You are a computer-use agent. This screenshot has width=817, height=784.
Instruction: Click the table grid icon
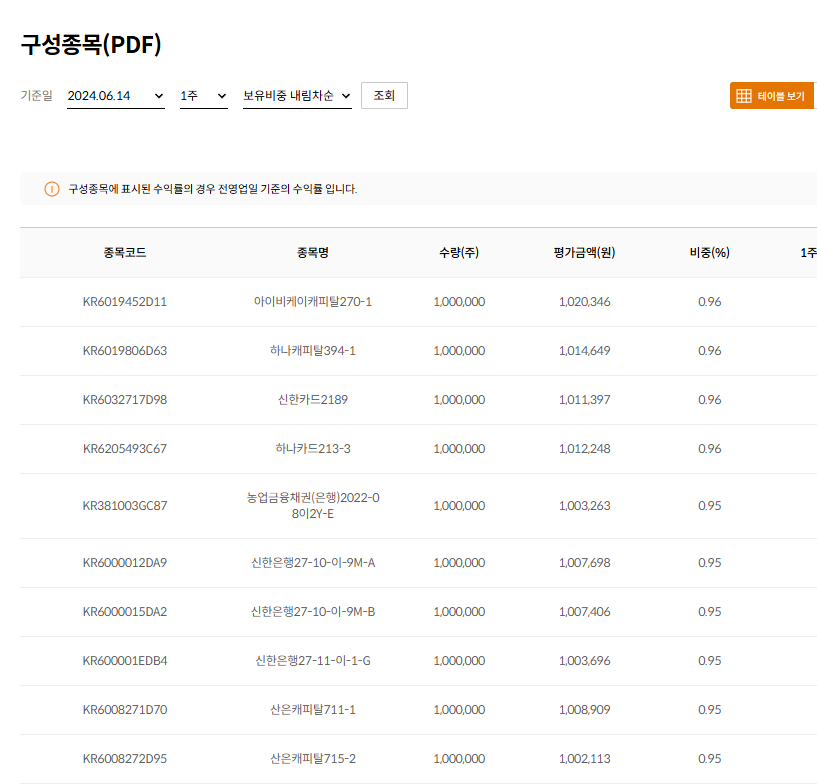click(x=744, y=96)
